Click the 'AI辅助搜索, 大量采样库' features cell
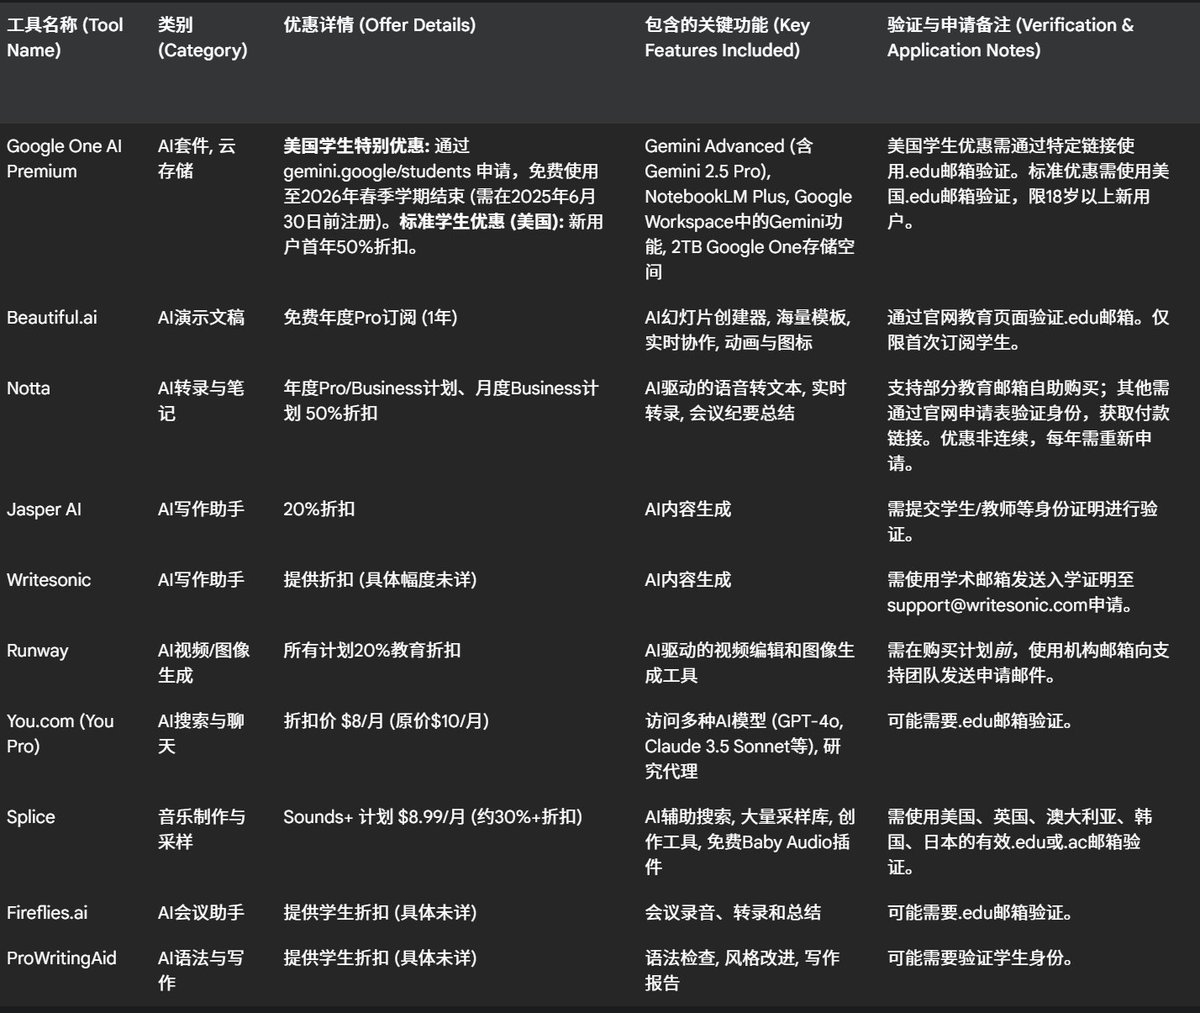Screen dimensions: 1200x1013 (x=750, y=842)
